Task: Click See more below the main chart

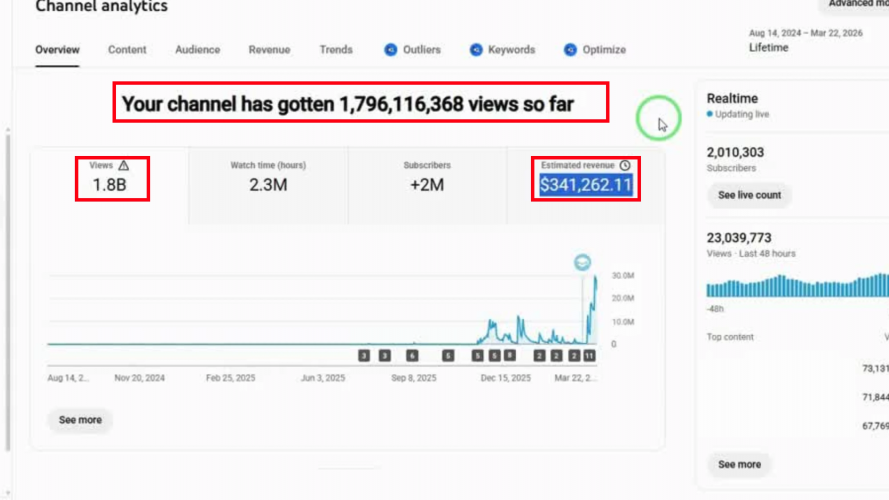Action: click(x=80, y=420)
